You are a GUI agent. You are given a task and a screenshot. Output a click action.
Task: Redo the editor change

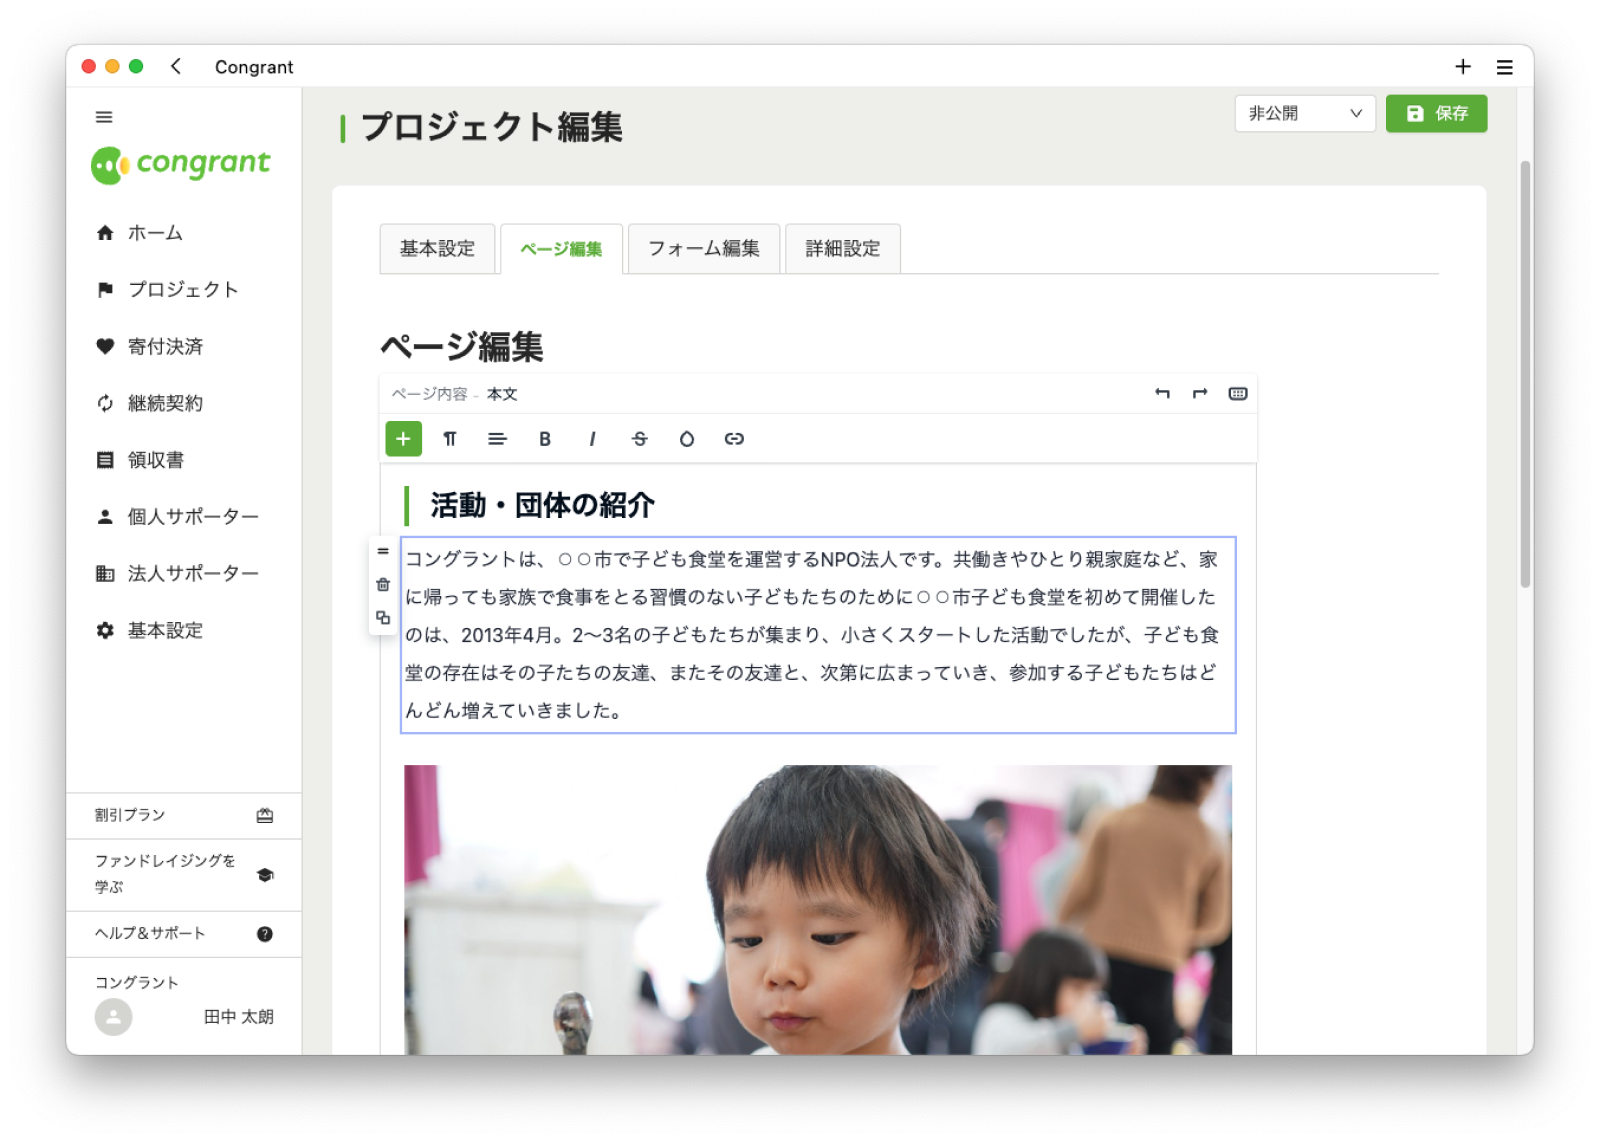tap(1200, 394)
